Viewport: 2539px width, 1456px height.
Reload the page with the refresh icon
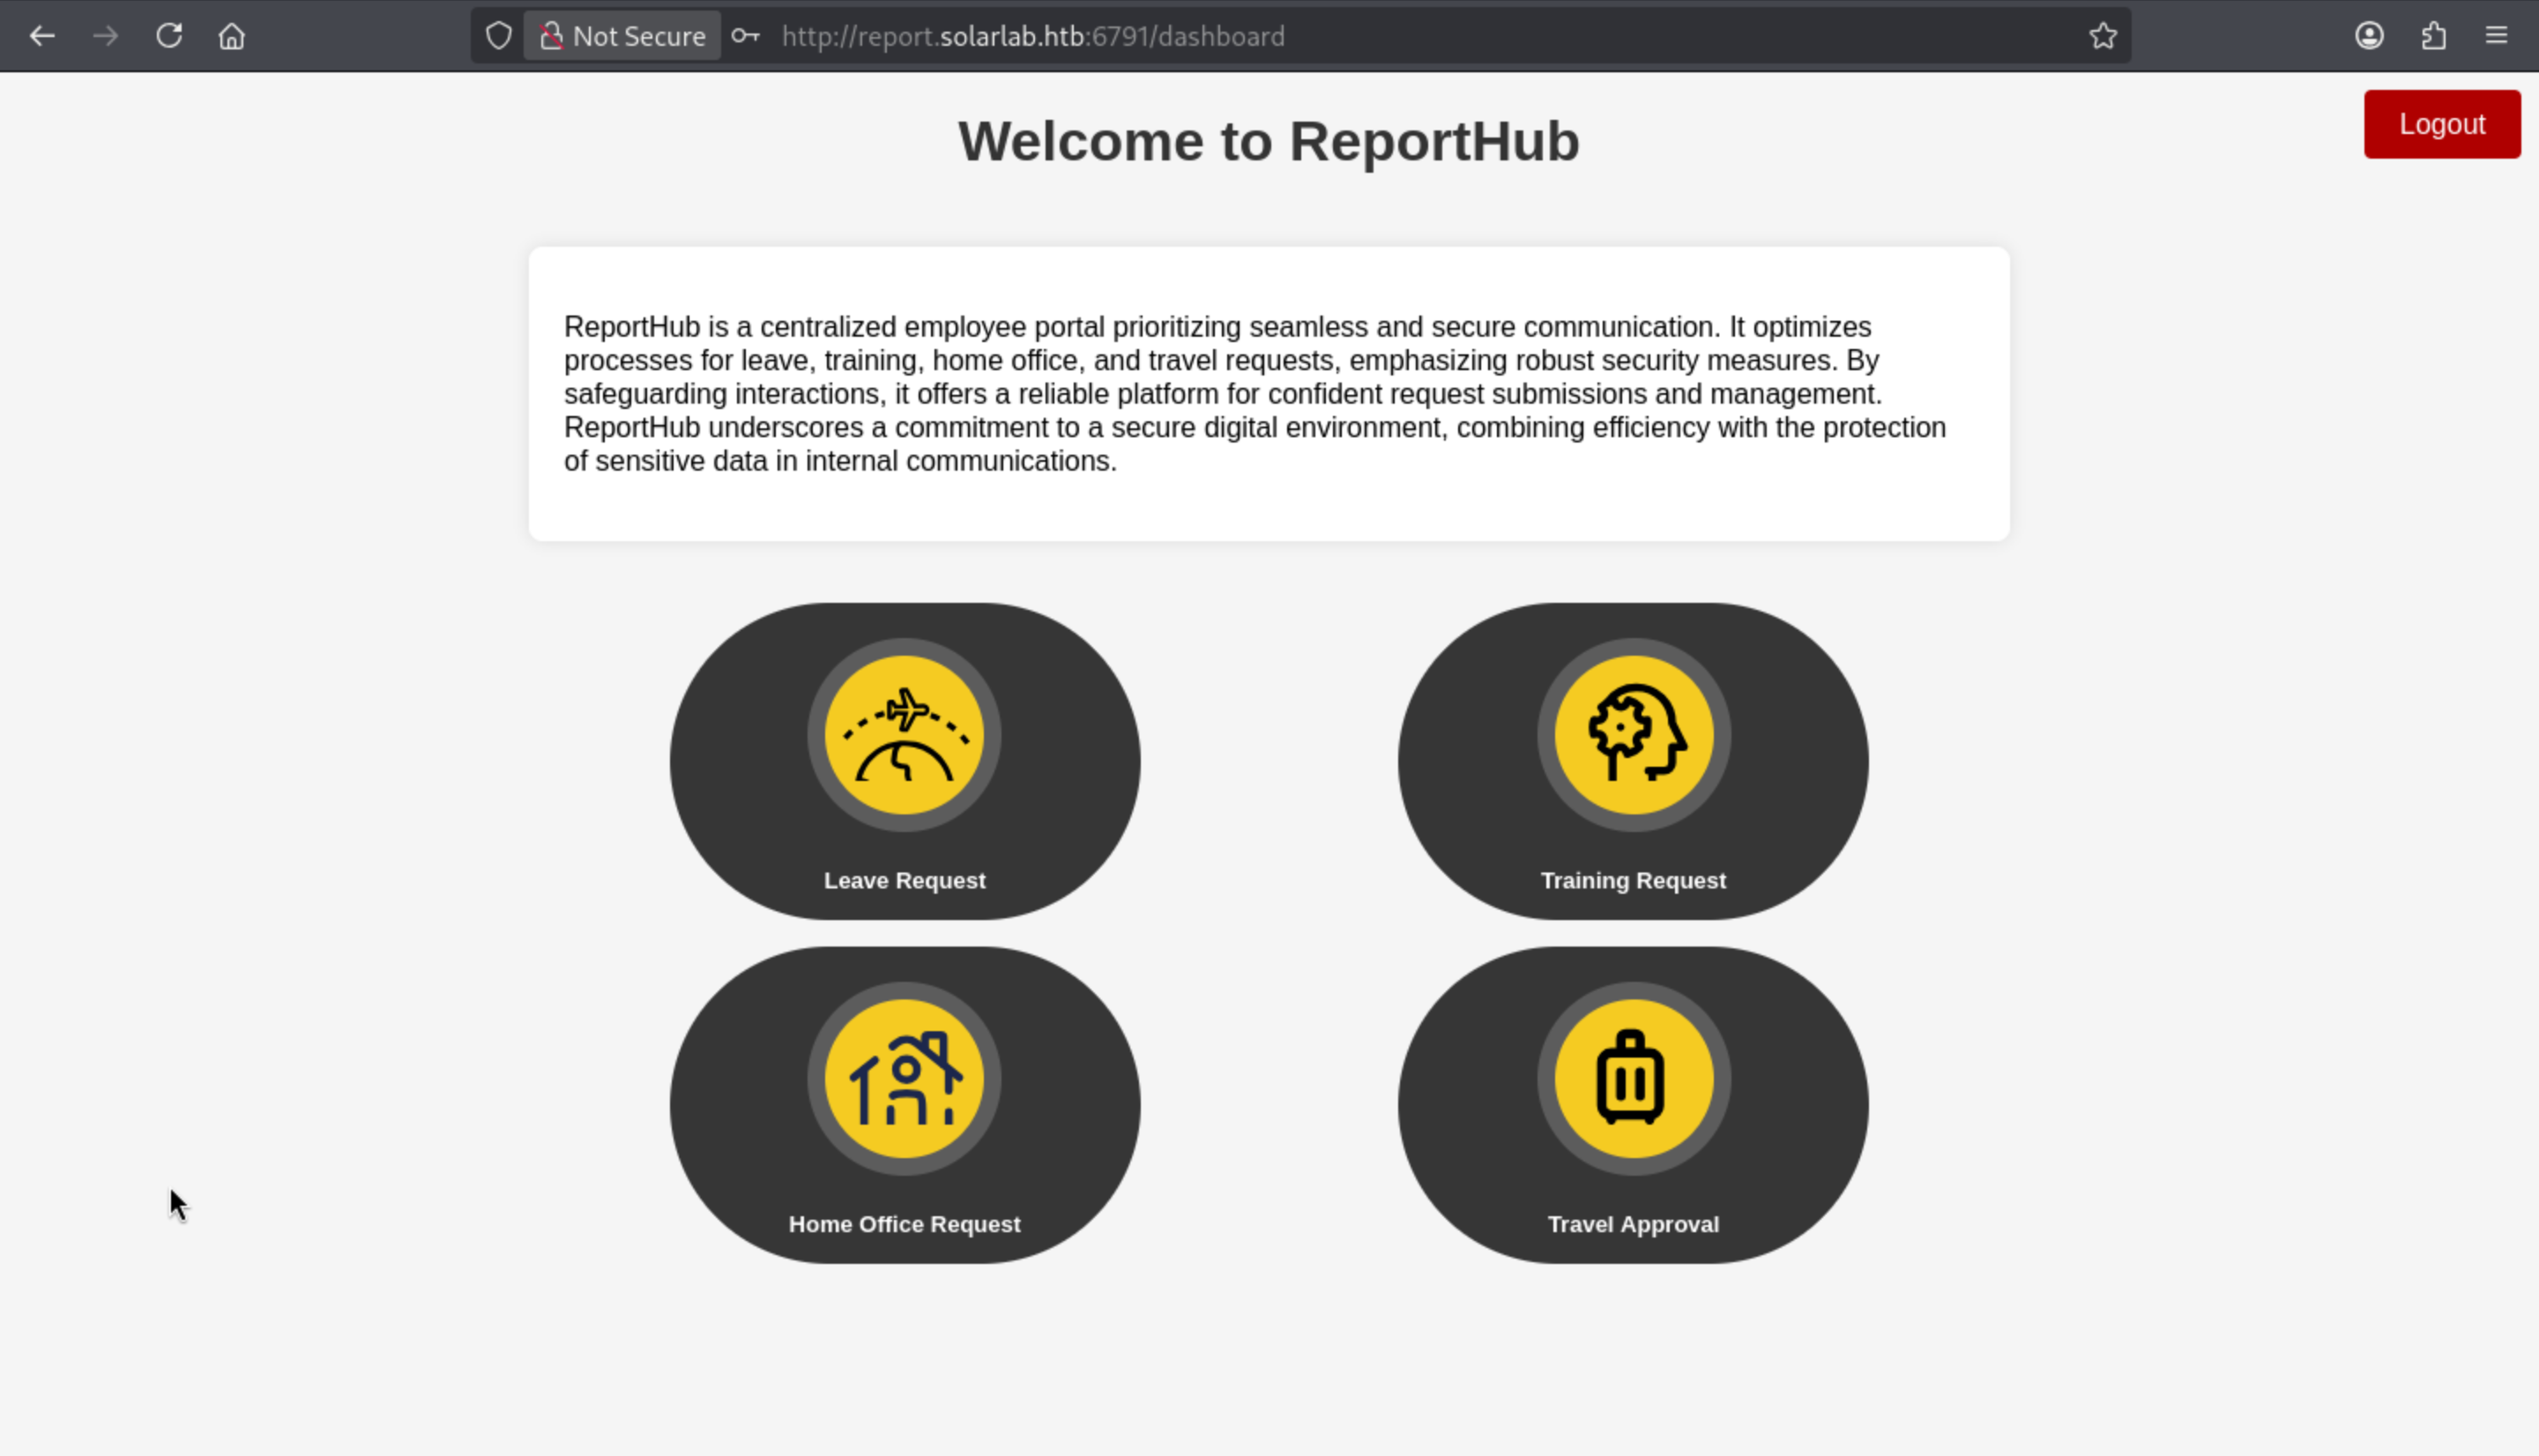[x=169, y=36]
